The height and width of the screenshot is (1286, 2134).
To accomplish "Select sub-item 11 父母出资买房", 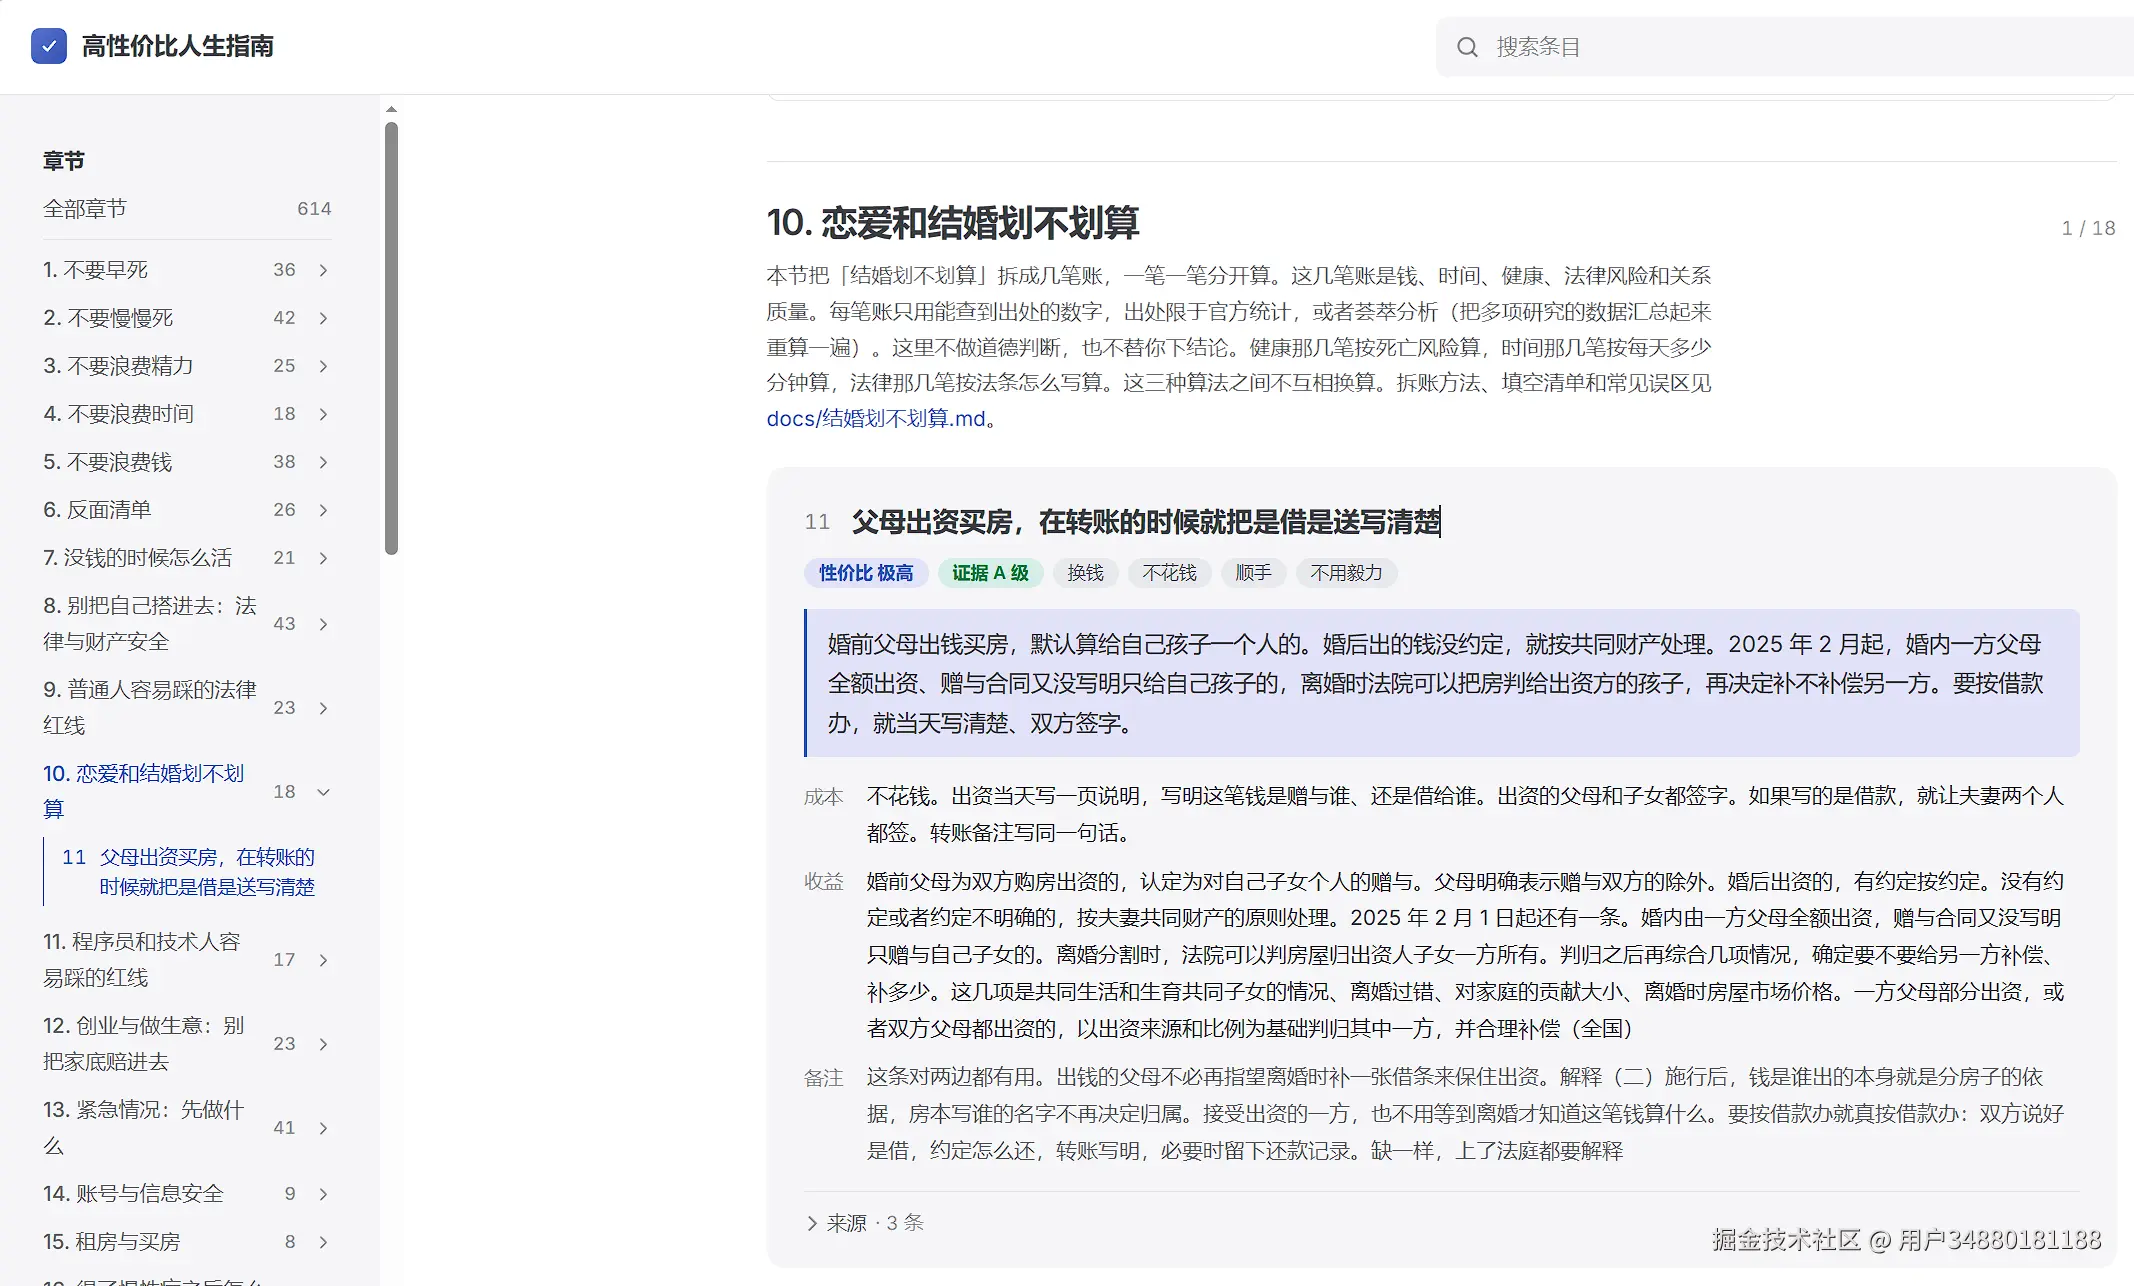I will (x=189, y=872).
